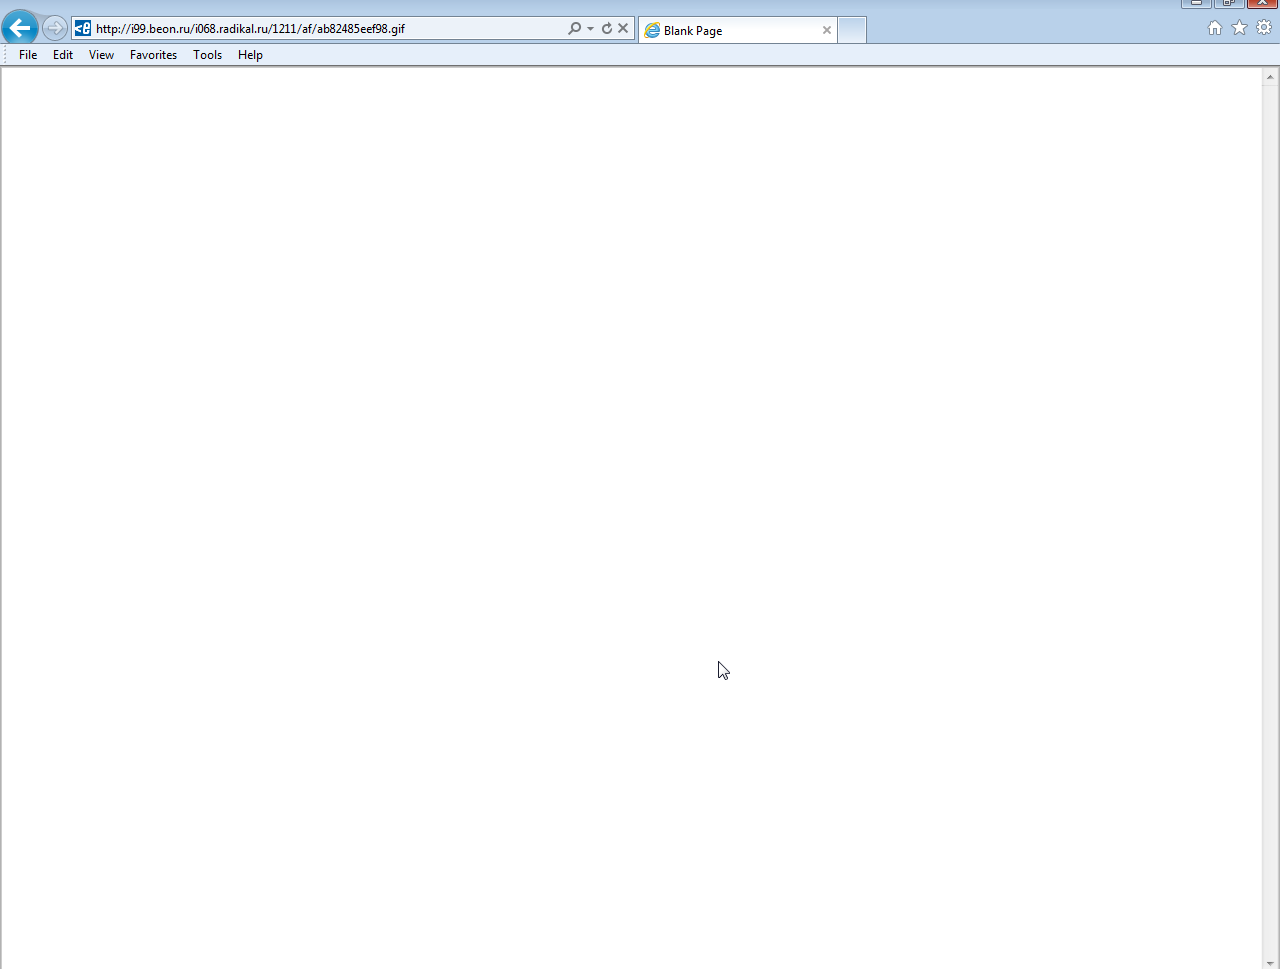Click the site icon in address bar
Viewport: 1280px width, 969px height.
coord(83,29)
